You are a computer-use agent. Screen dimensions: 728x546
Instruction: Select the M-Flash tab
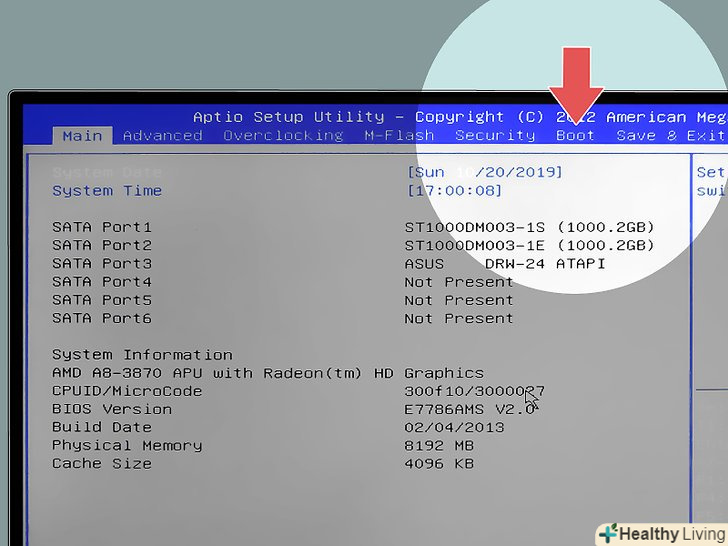point(399,136)
